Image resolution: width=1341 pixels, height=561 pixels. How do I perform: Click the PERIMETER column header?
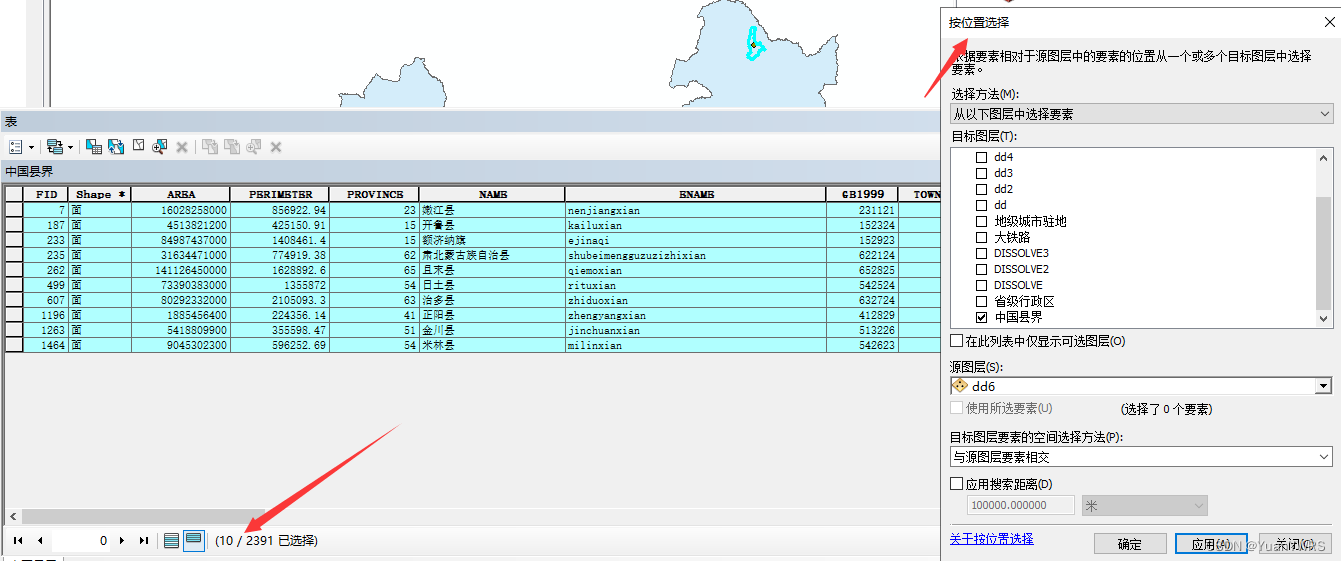click(280, 194)
